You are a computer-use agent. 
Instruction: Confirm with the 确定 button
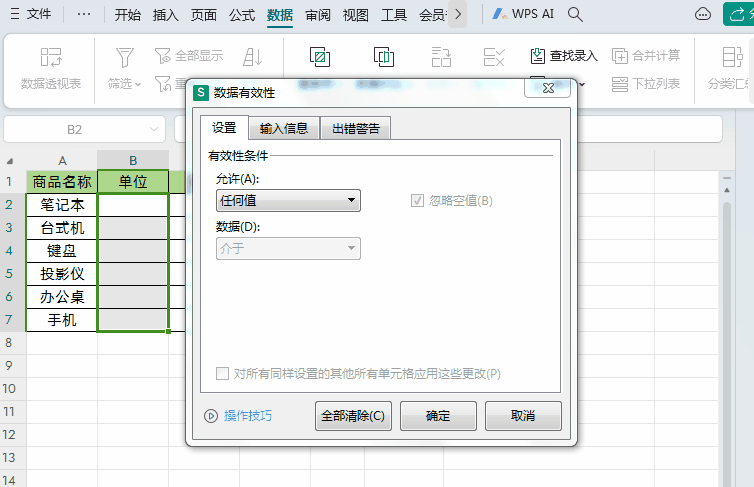tap(438, 416)
